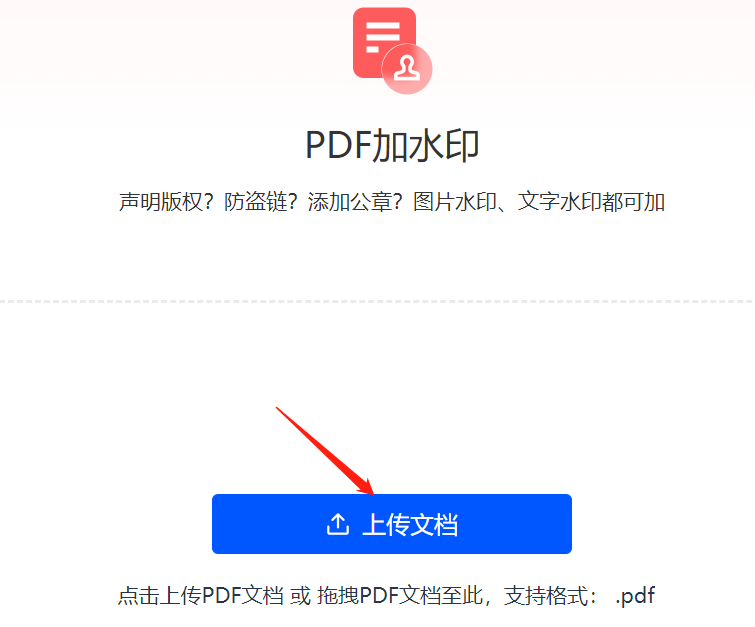Image resolution: width=755 pixels, height=627 pixels.
Task: Click the 声明版权? text
Action: (166, 202)
